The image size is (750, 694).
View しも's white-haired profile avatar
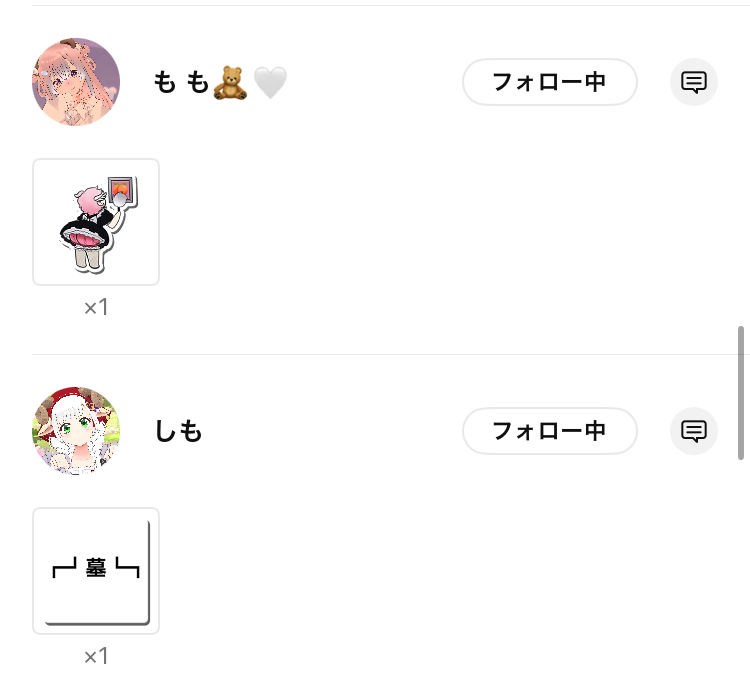tap(76, 431)
